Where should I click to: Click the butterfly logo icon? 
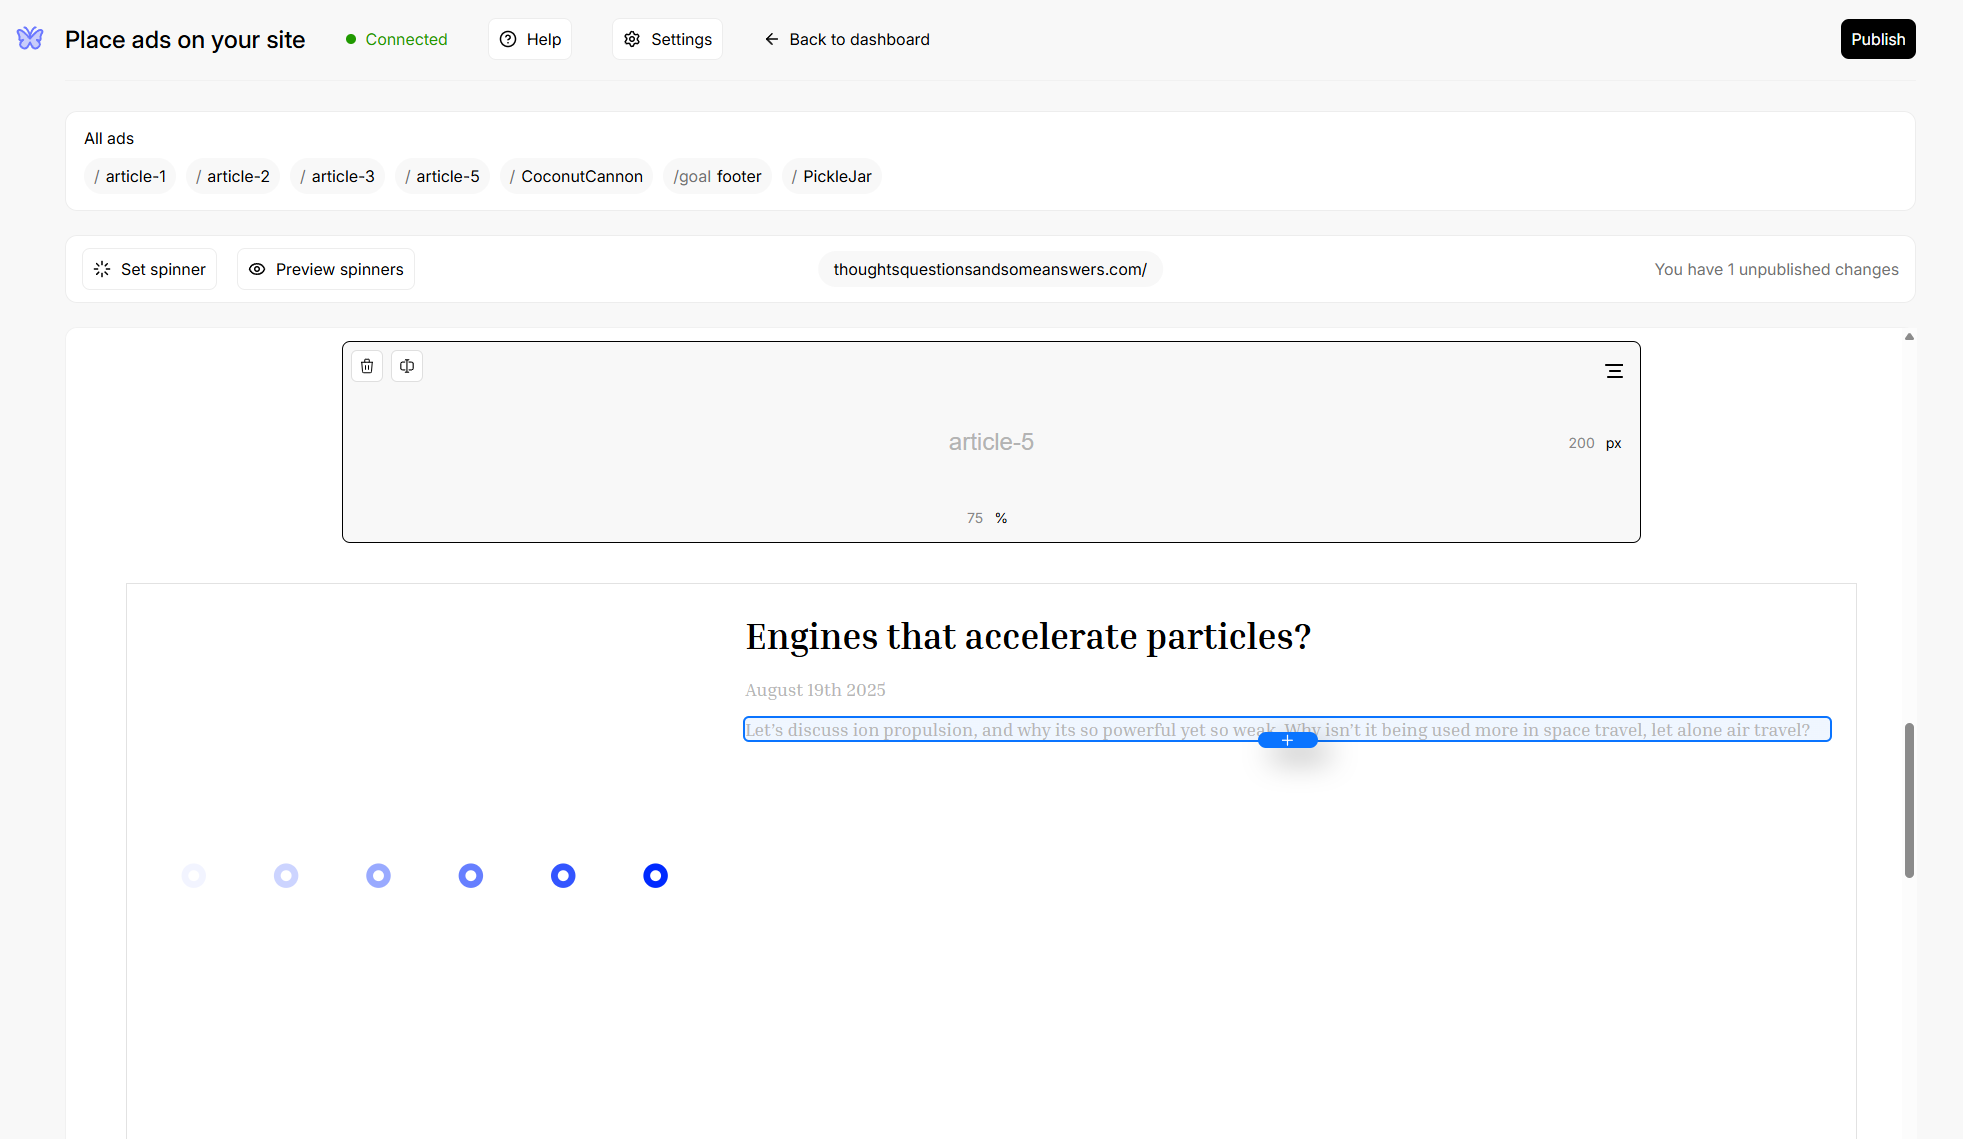(30, 39)
